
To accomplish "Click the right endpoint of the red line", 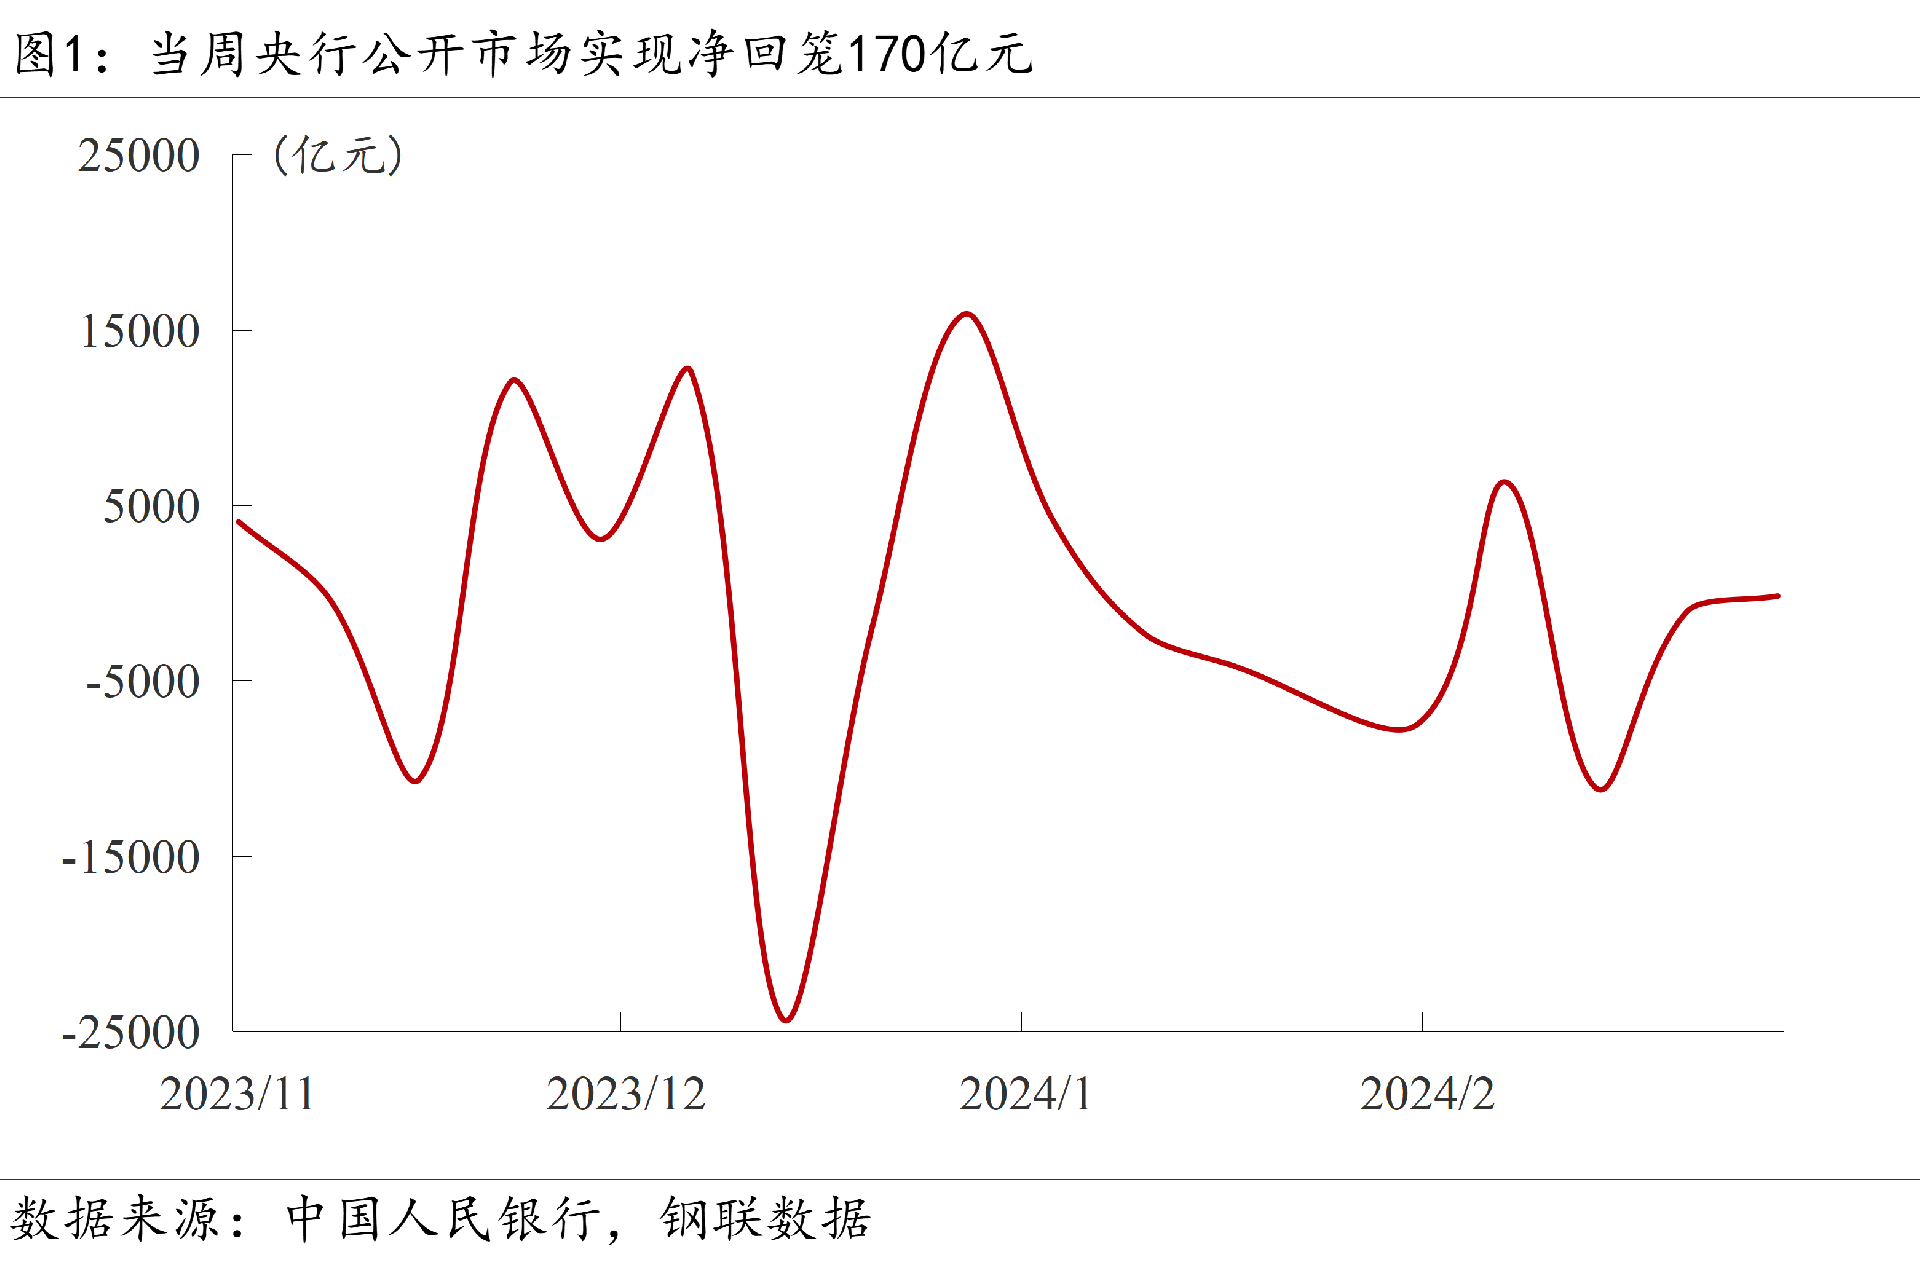I will pos(1777,596).
